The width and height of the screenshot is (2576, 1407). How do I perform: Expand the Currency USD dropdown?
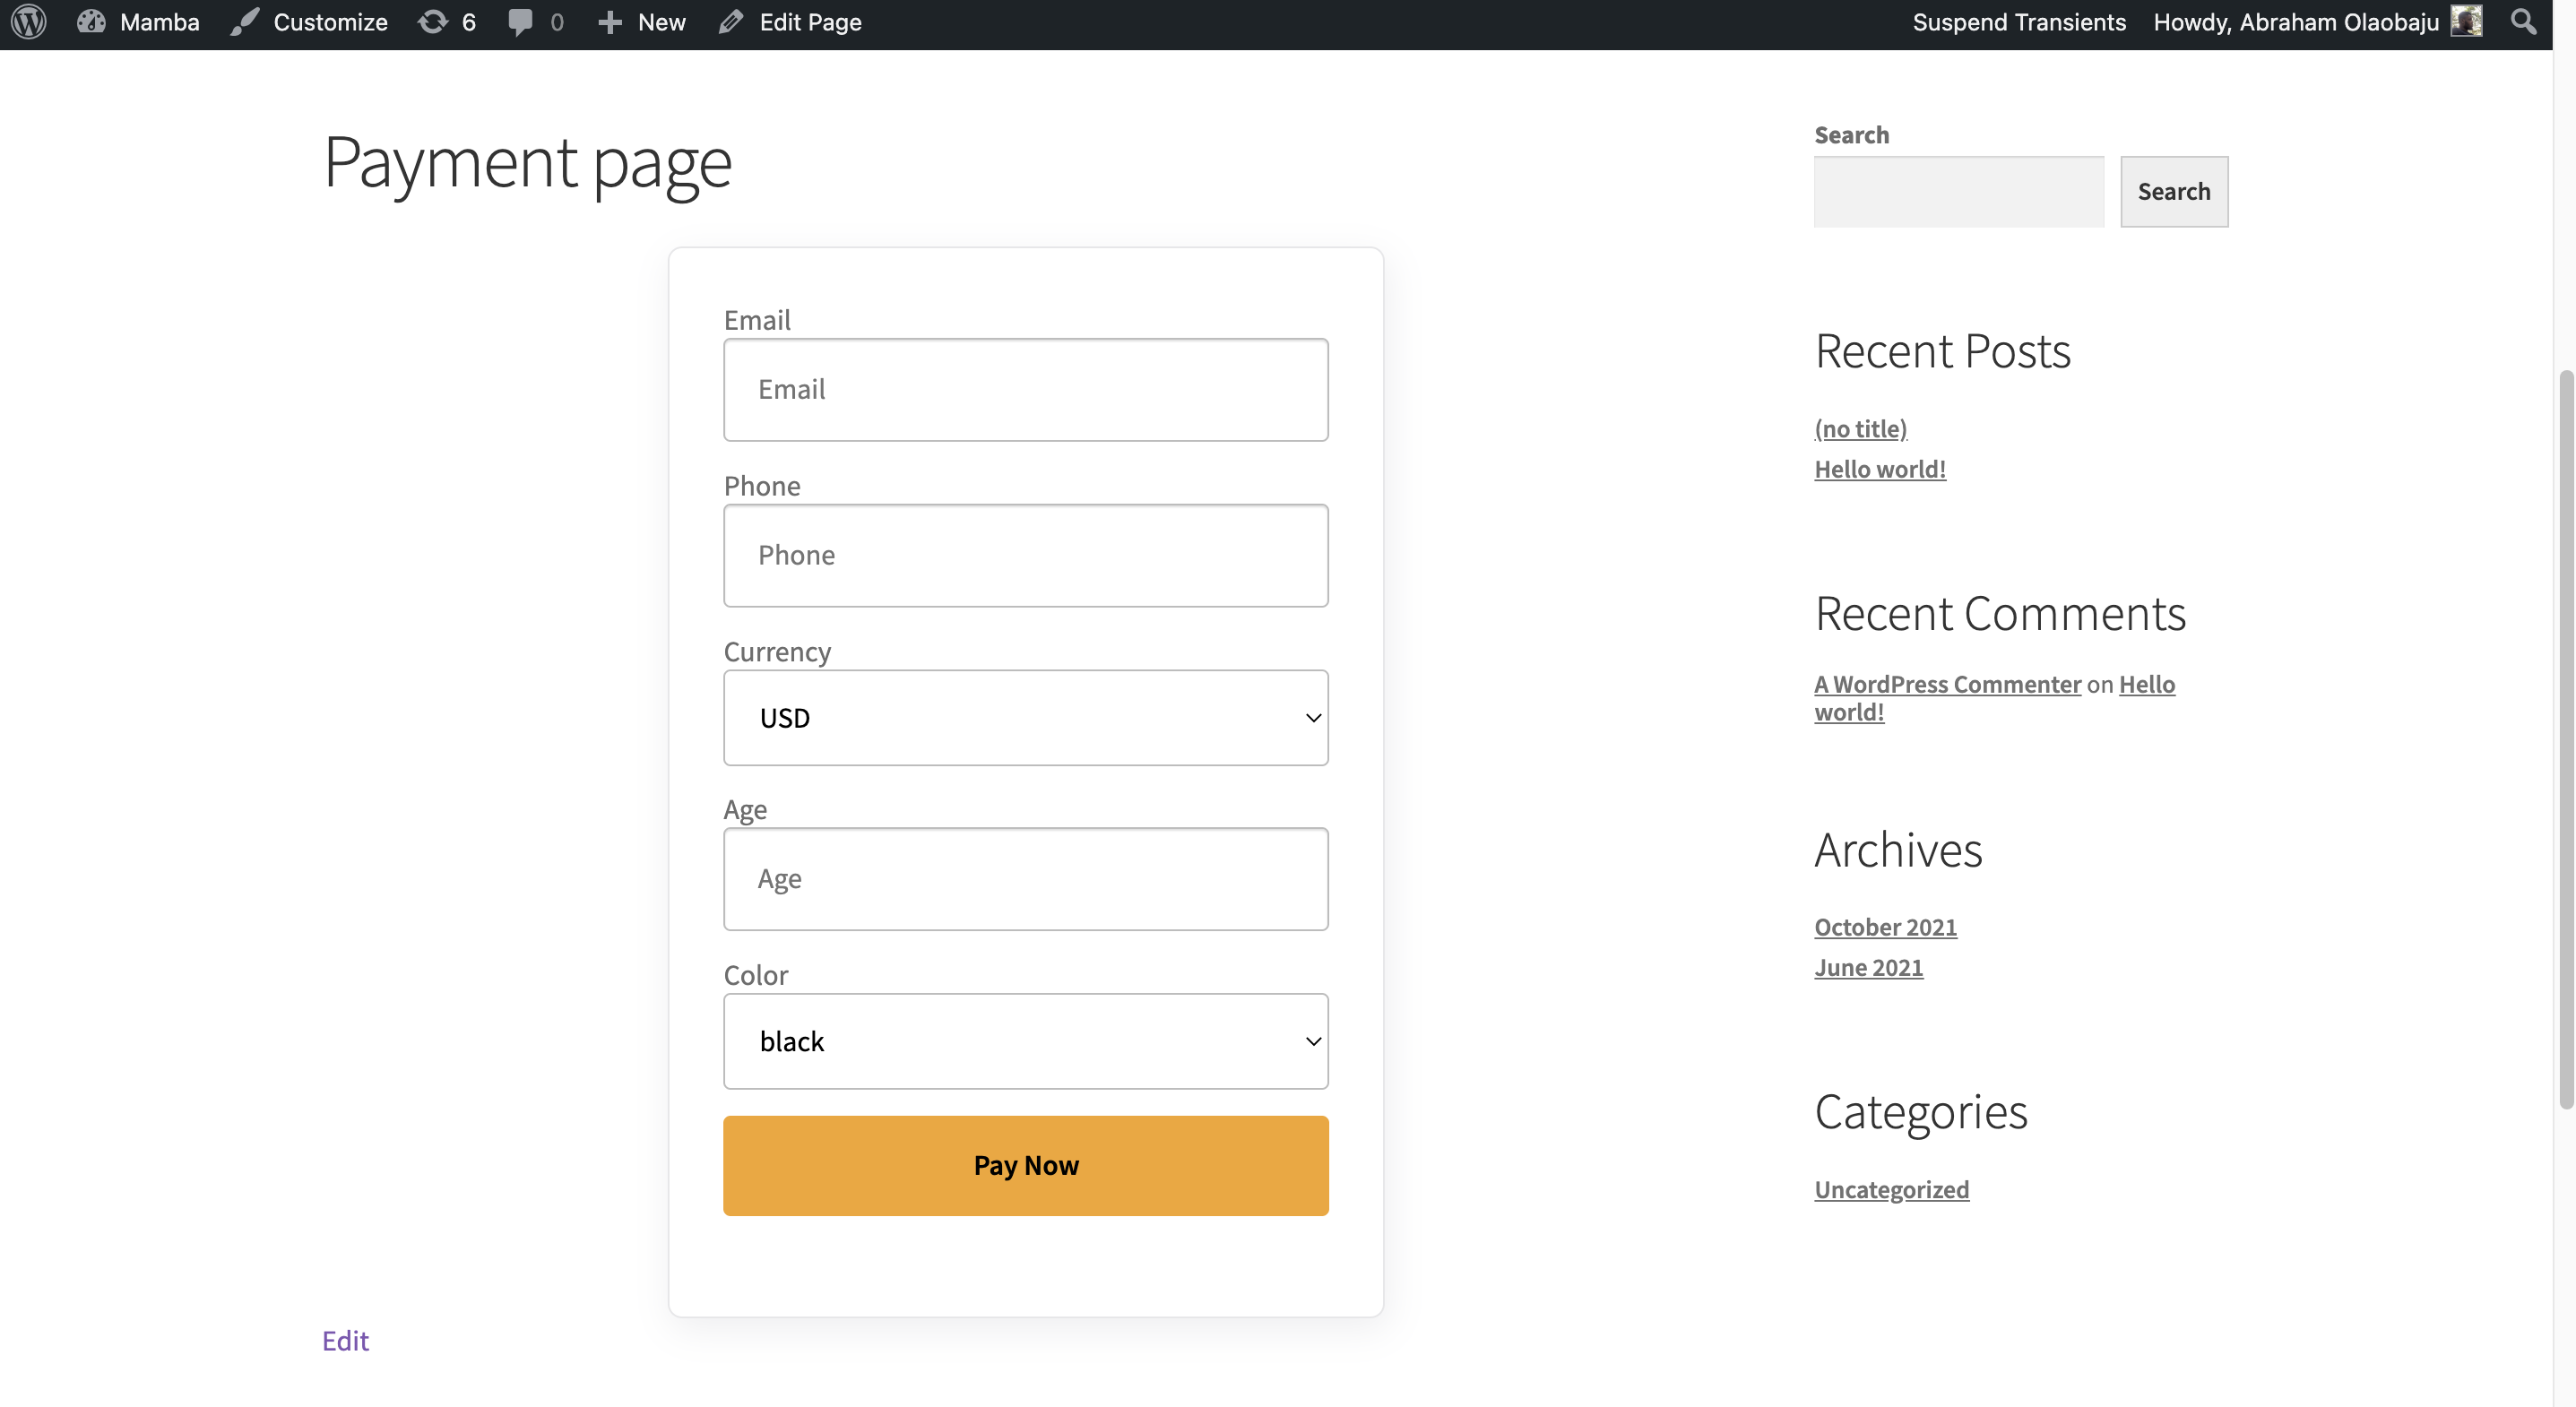click(1025, 718)
